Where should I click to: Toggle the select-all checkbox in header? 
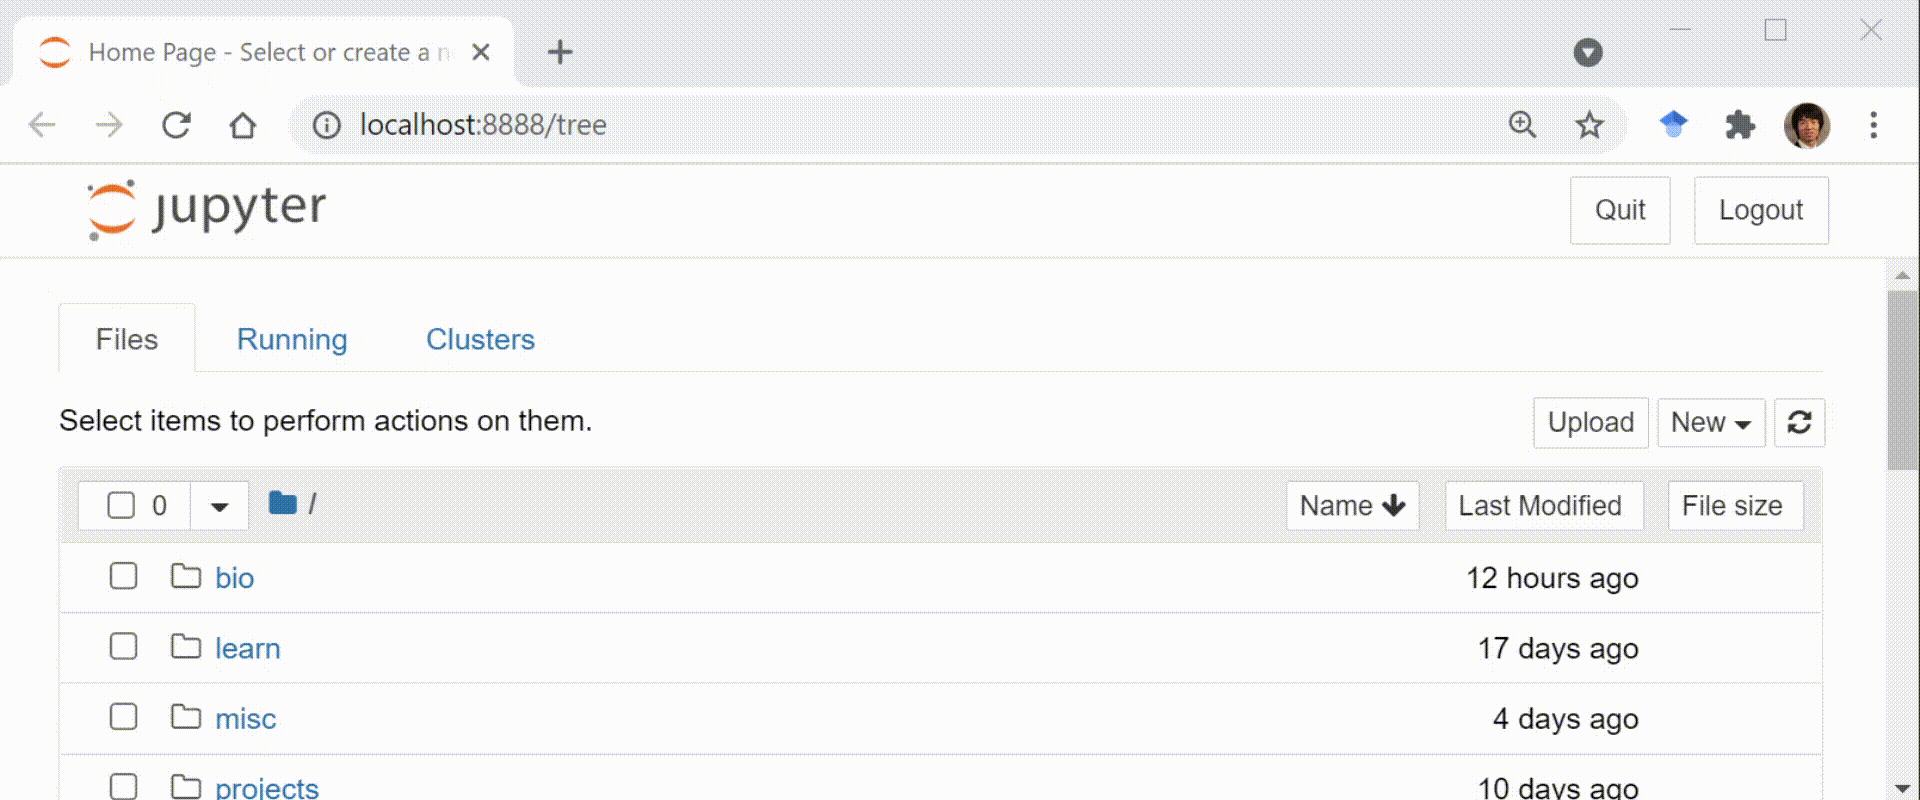click(x=121, y=506)
